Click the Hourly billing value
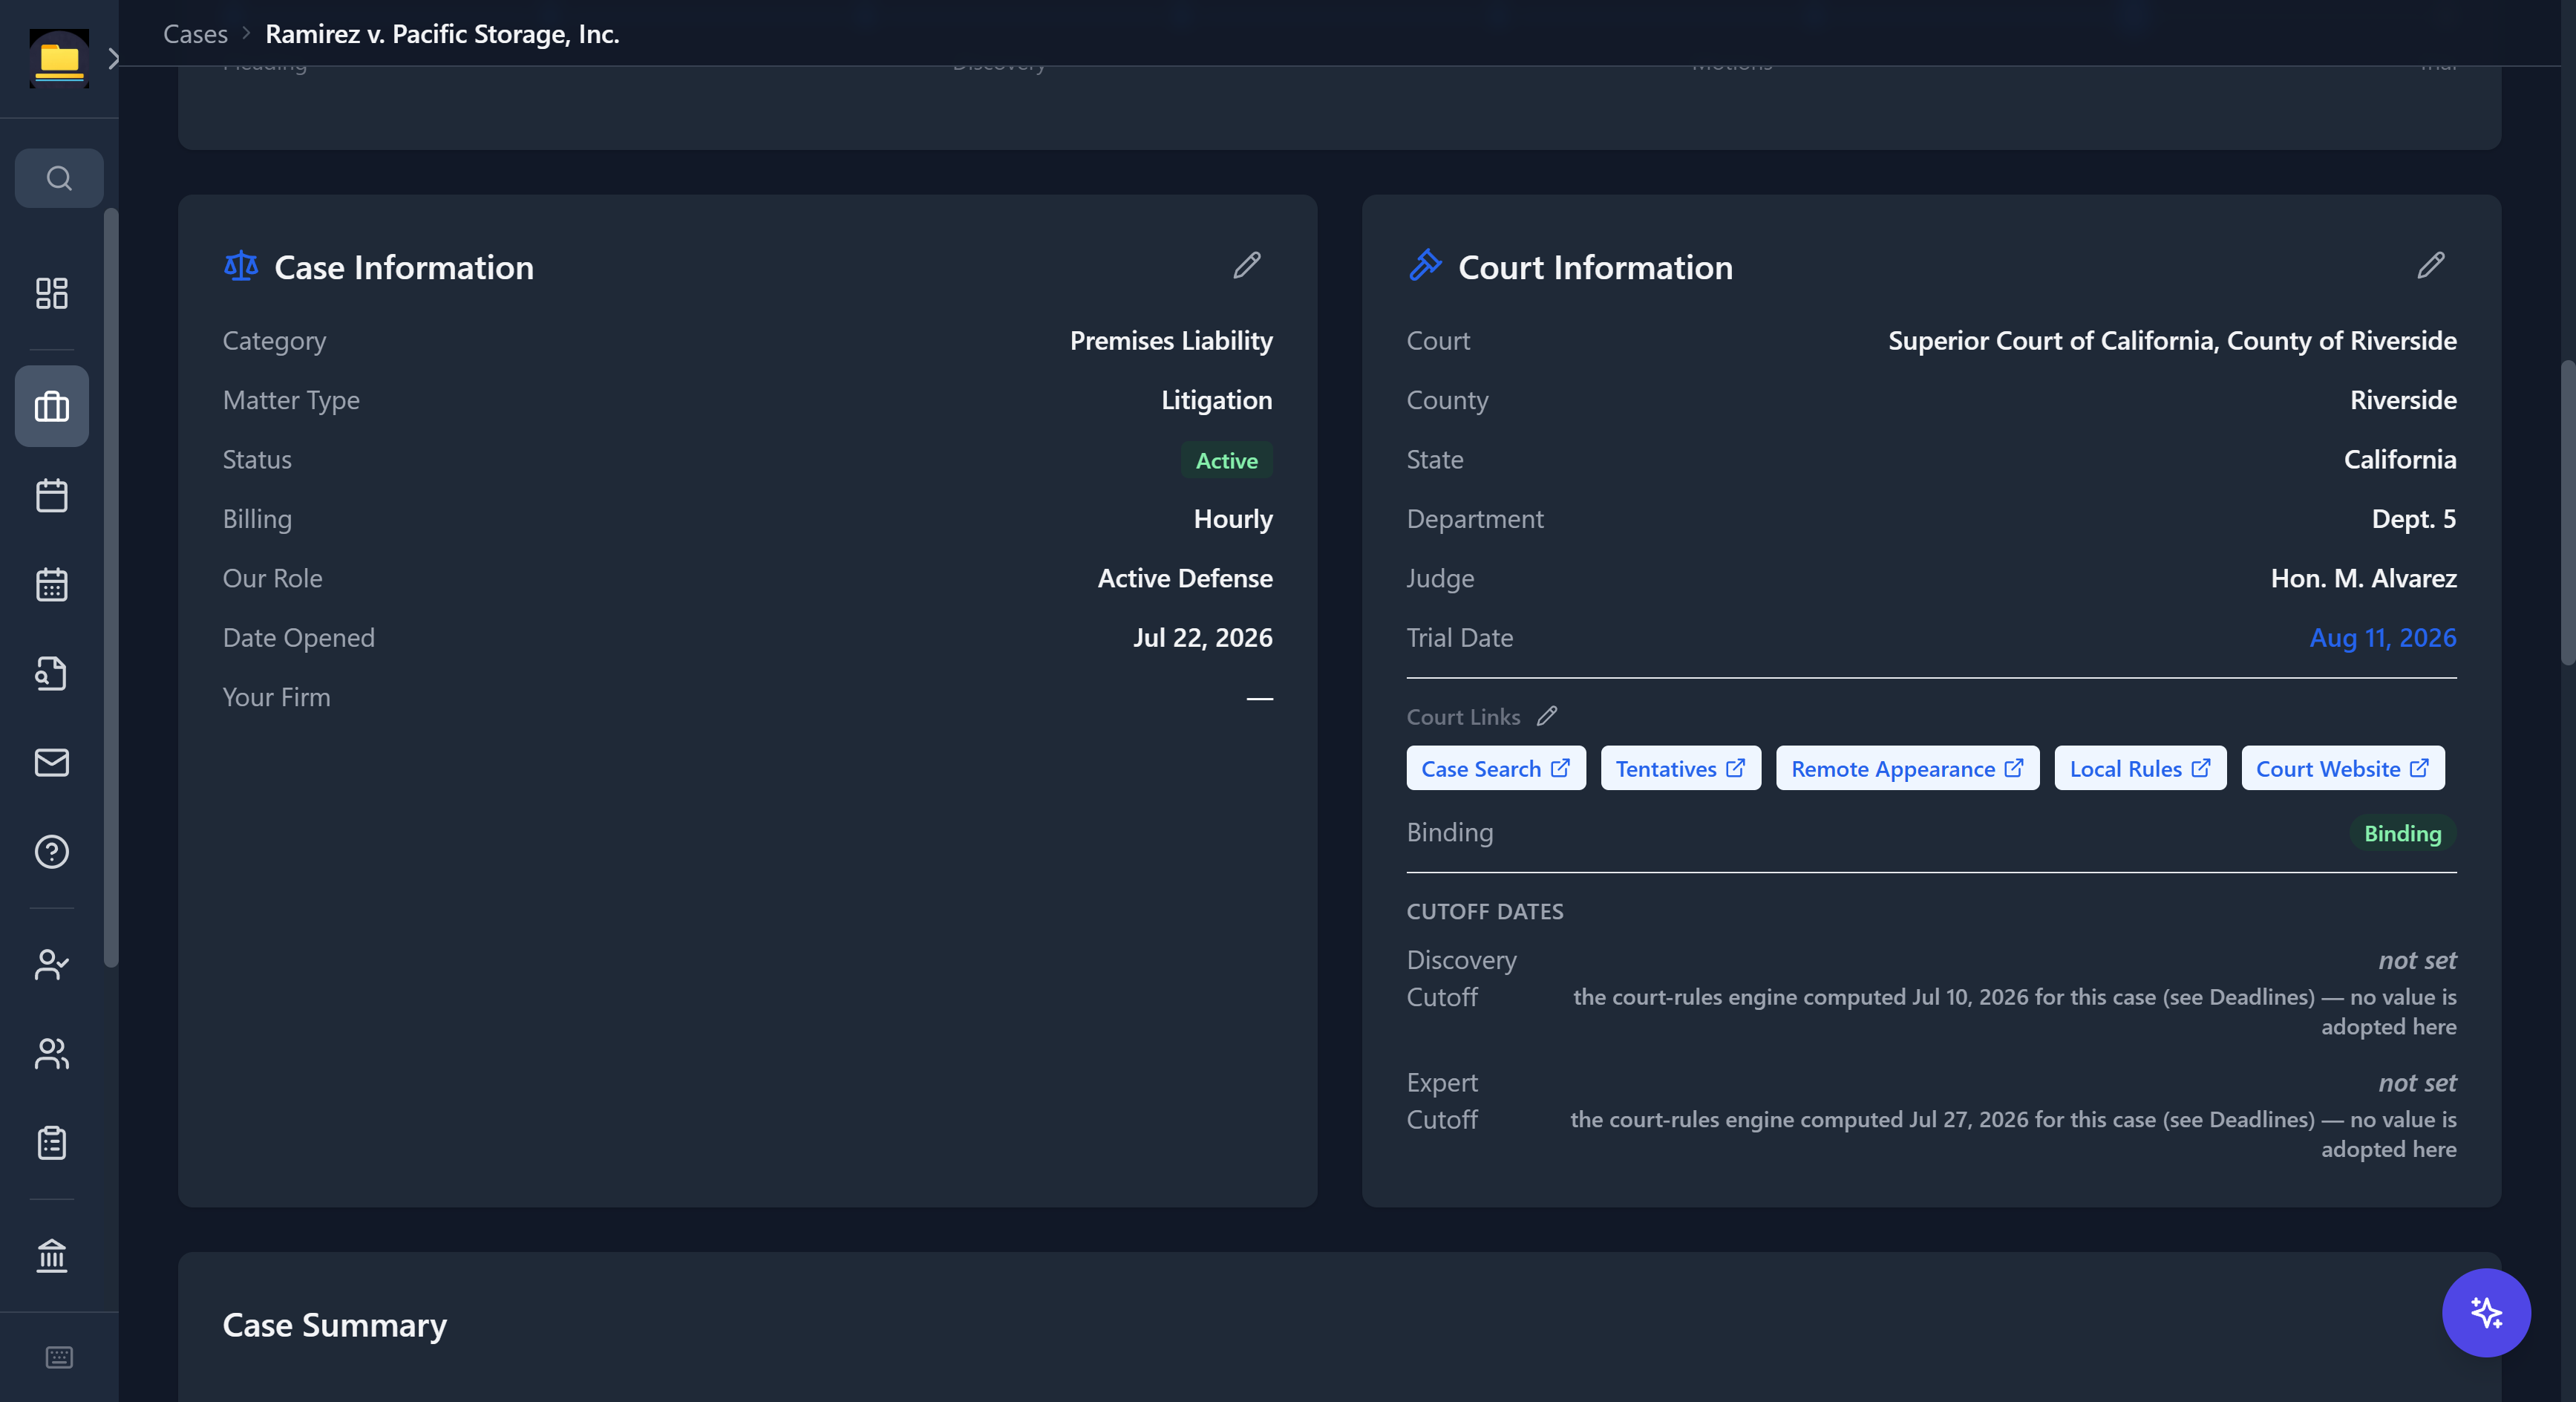Screen dimensions: 2576x1402 tap(1233, 519)
